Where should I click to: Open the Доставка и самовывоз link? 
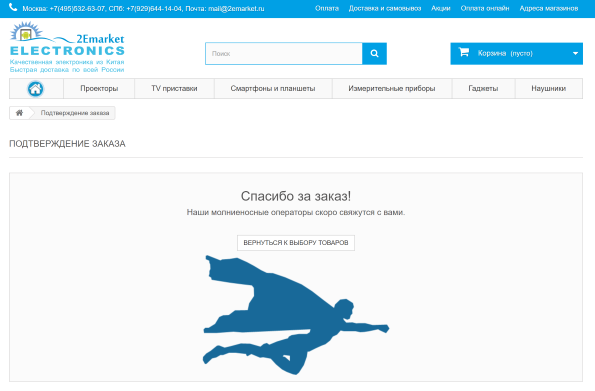385,8
